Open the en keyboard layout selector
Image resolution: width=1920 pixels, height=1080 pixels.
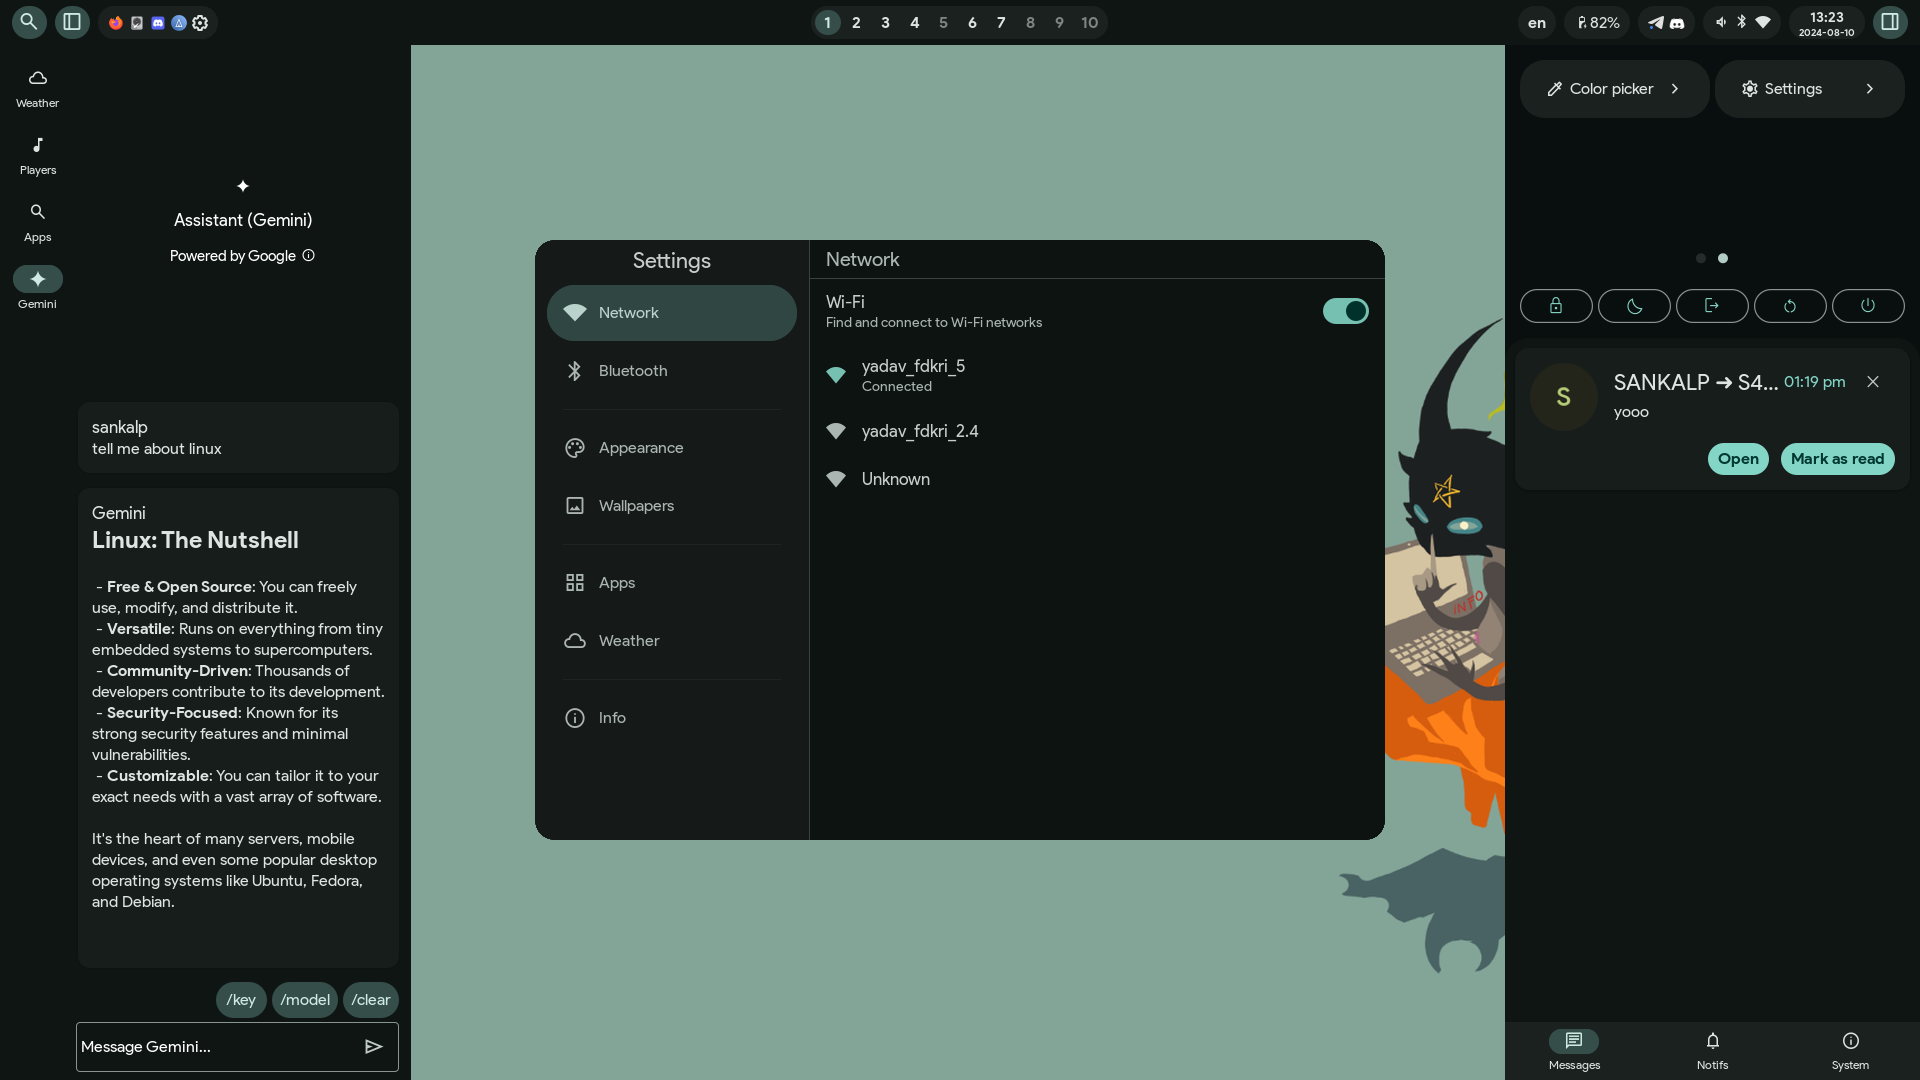coord(1537,22)
